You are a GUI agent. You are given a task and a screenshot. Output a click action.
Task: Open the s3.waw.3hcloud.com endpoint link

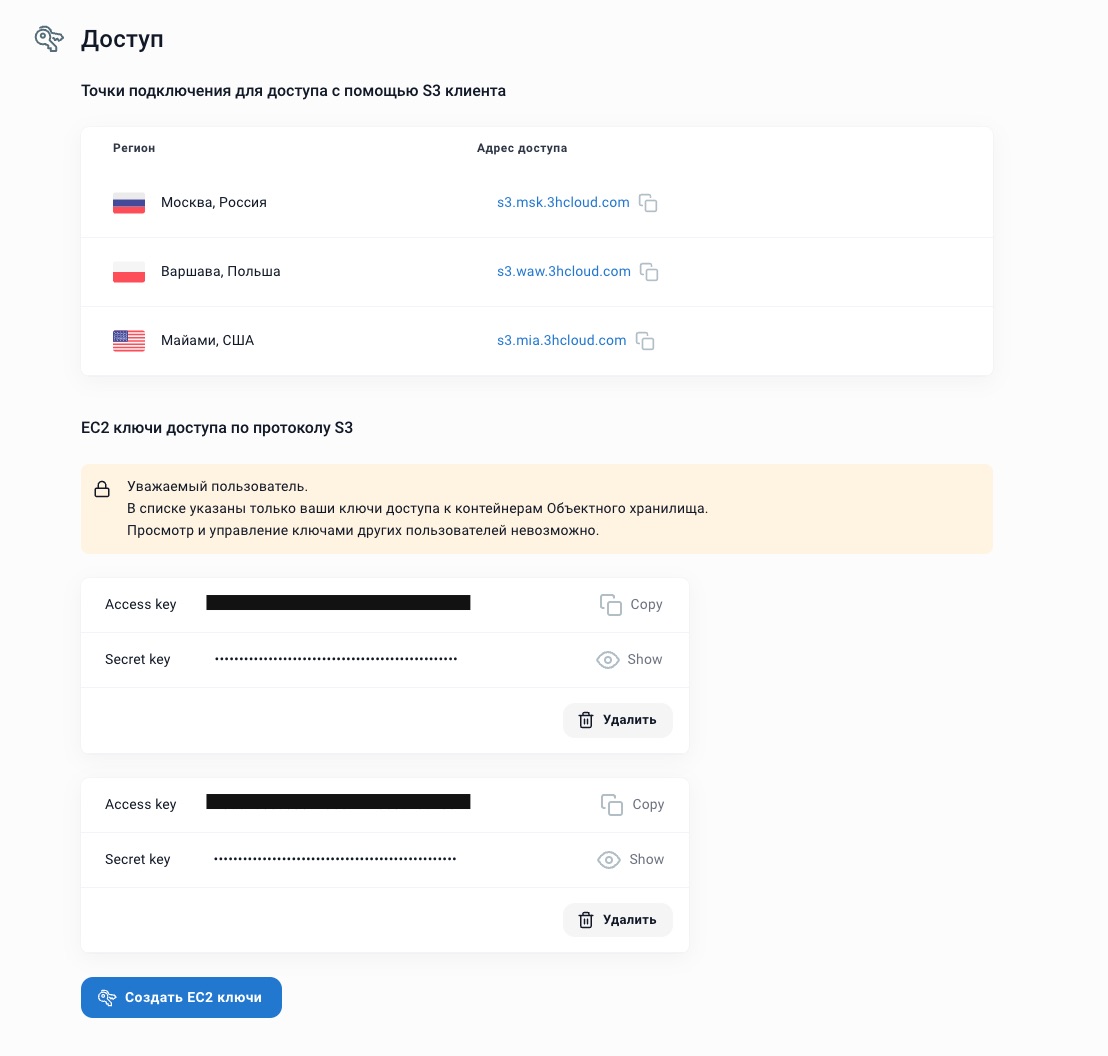tap(564, 271)
